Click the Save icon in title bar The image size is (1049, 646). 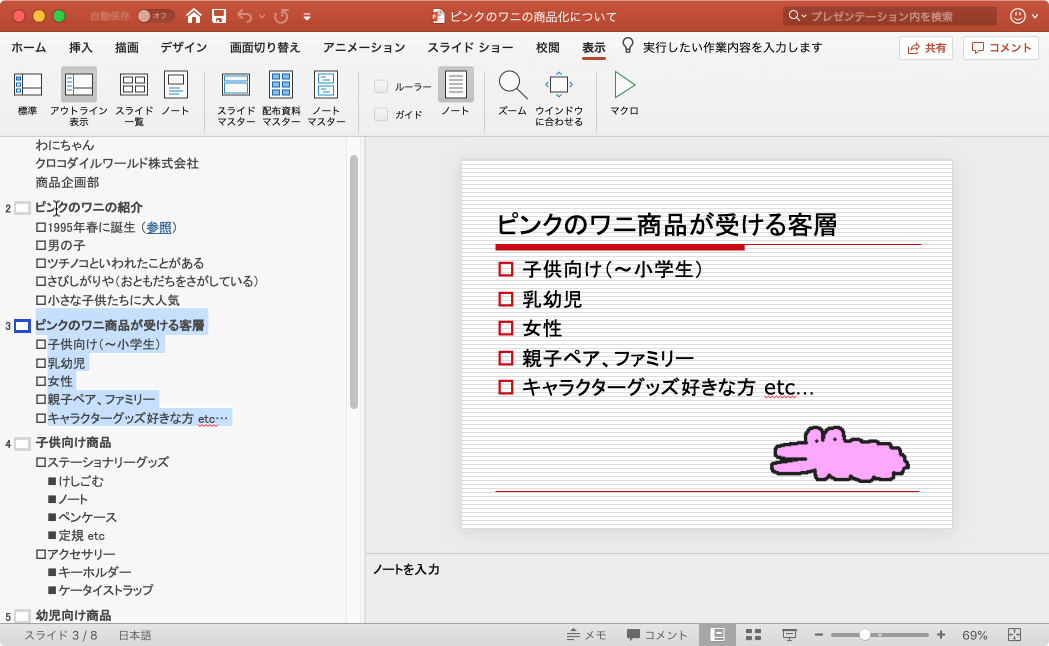(x=219, y=16)
